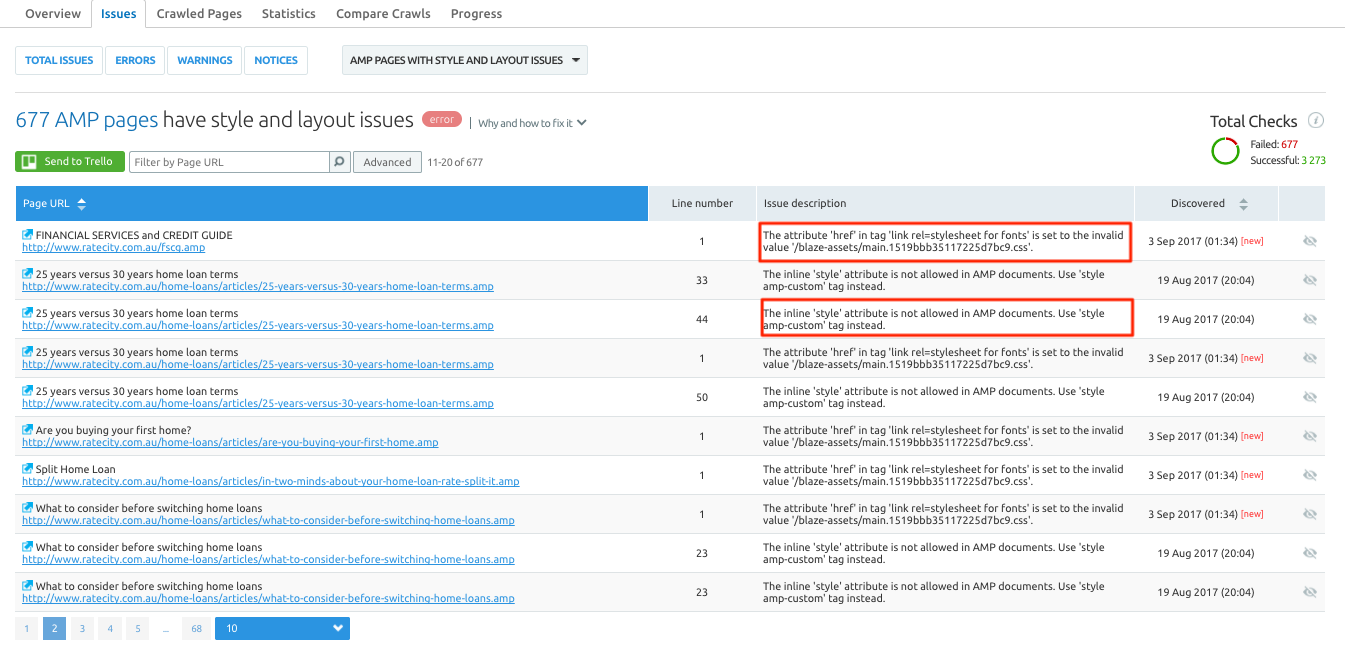Image resolution: width=1345 pixels, height=646 pixels.
Task: Expand 'Why and how to fix it'
Action: pyautogui.click(x=532, y=123)
